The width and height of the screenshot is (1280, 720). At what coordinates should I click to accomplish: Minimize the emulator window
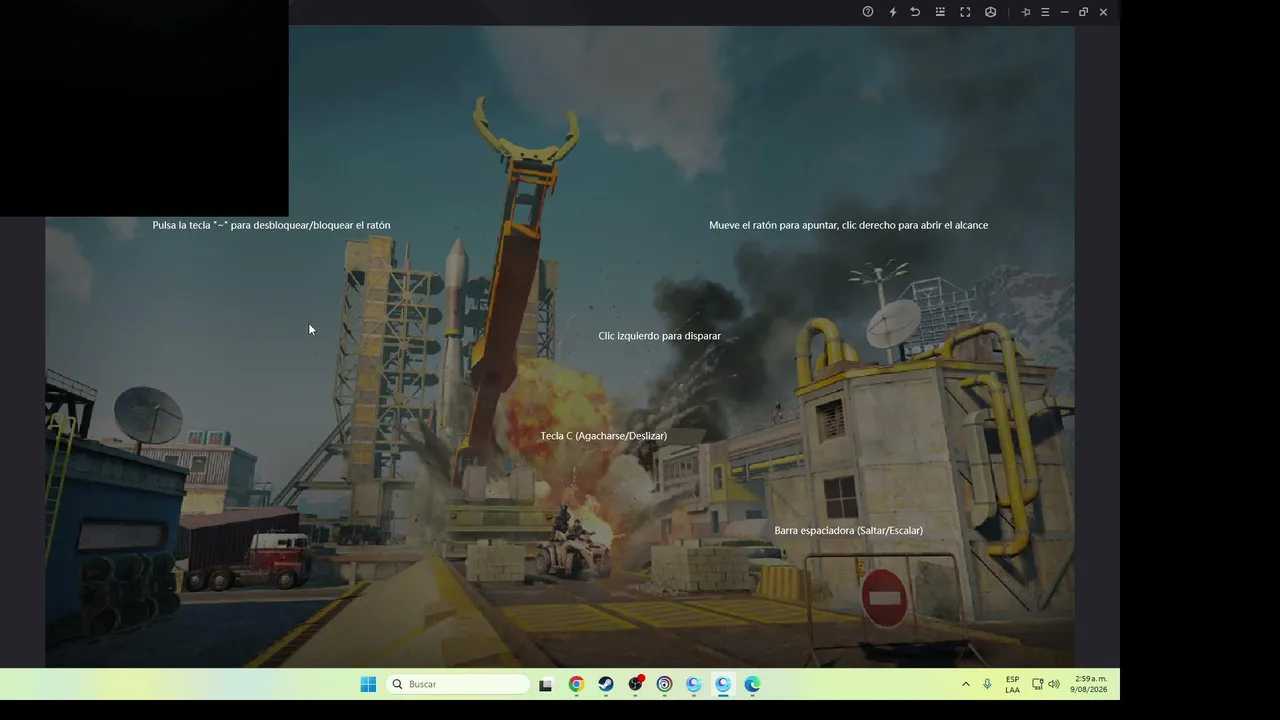(1064, 12)
